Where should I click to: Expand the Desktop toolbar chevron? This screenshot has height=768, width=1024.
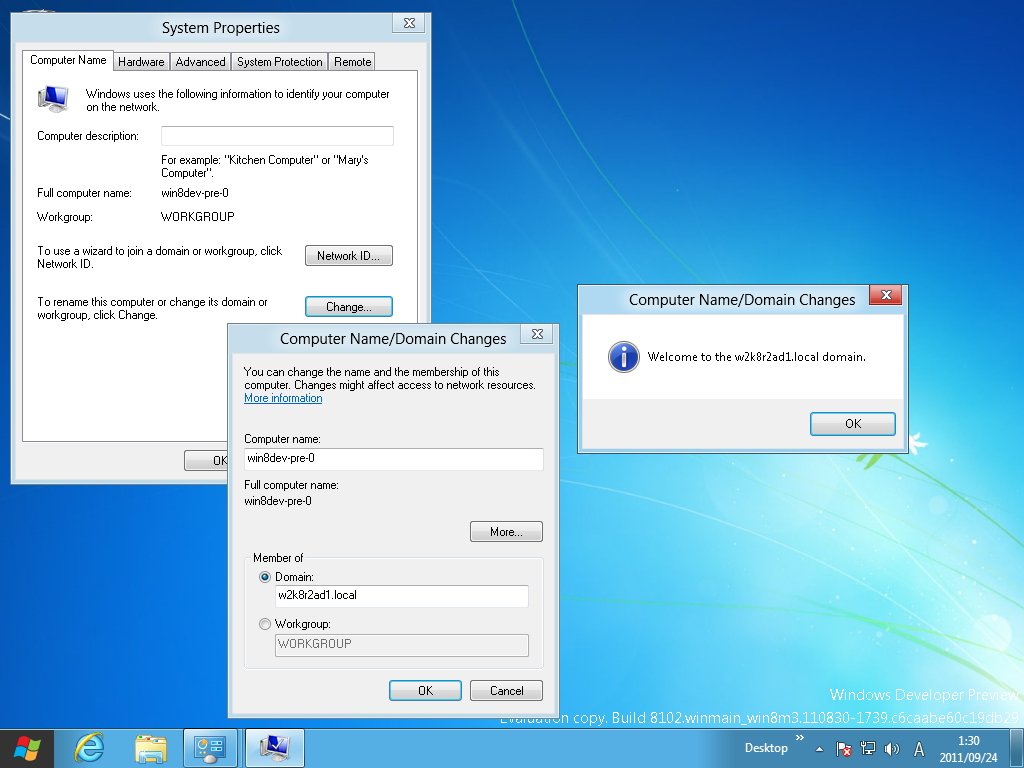799,738
